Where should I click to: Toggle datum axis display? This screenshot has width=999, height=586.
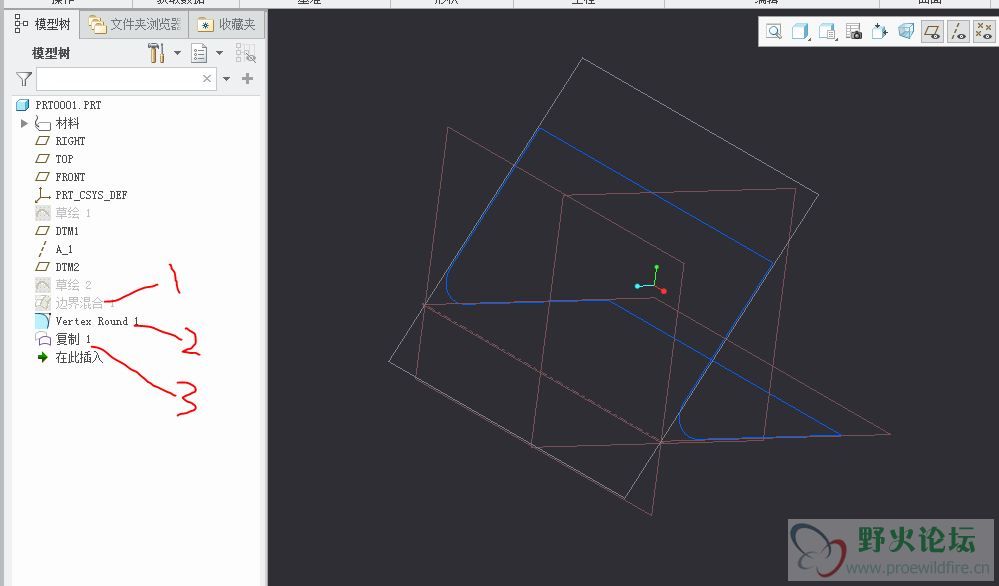[x=958, y=31]
